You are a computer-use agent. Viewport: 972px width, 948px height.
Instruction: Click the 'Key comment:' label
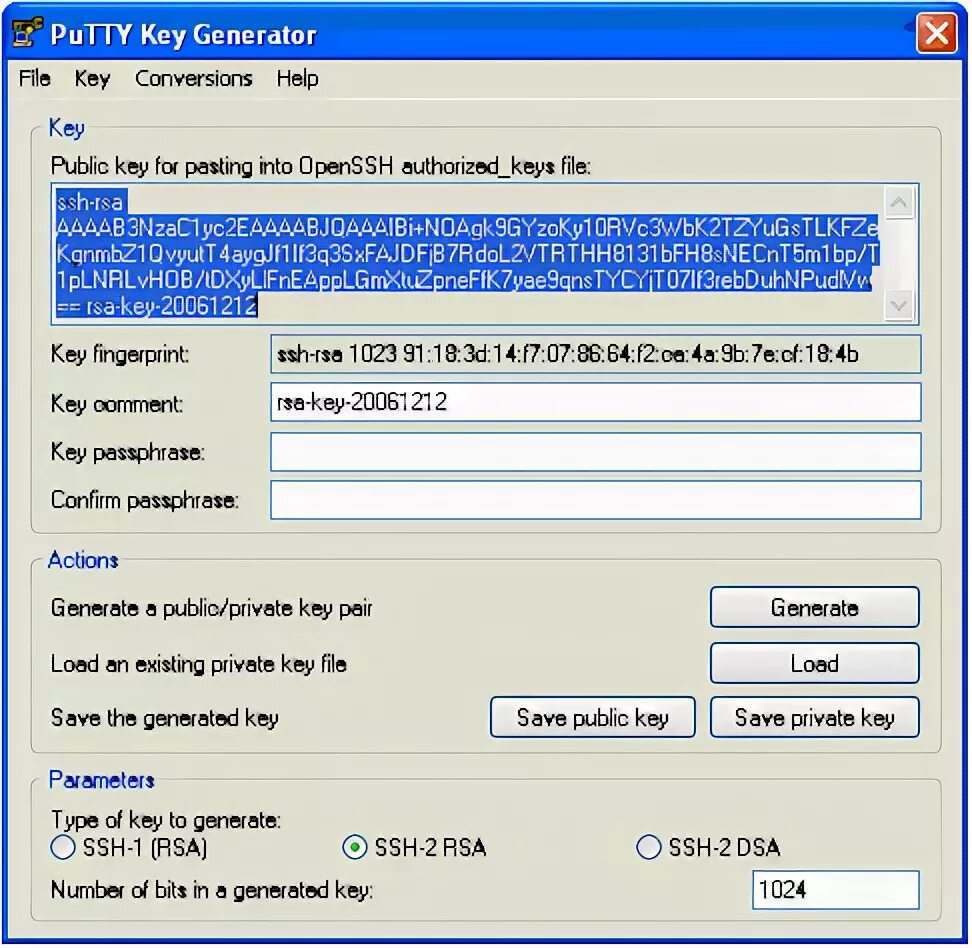(117, 404)
